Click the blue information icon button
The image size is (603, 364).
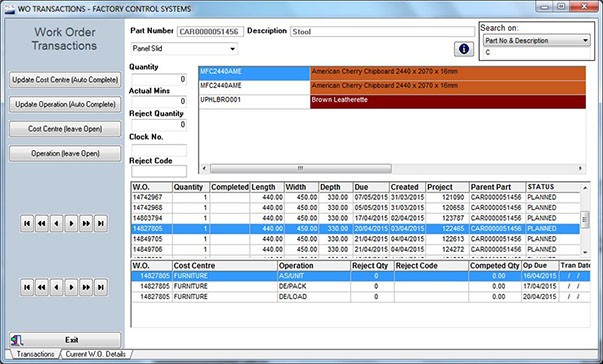click(x=464, y=49)
